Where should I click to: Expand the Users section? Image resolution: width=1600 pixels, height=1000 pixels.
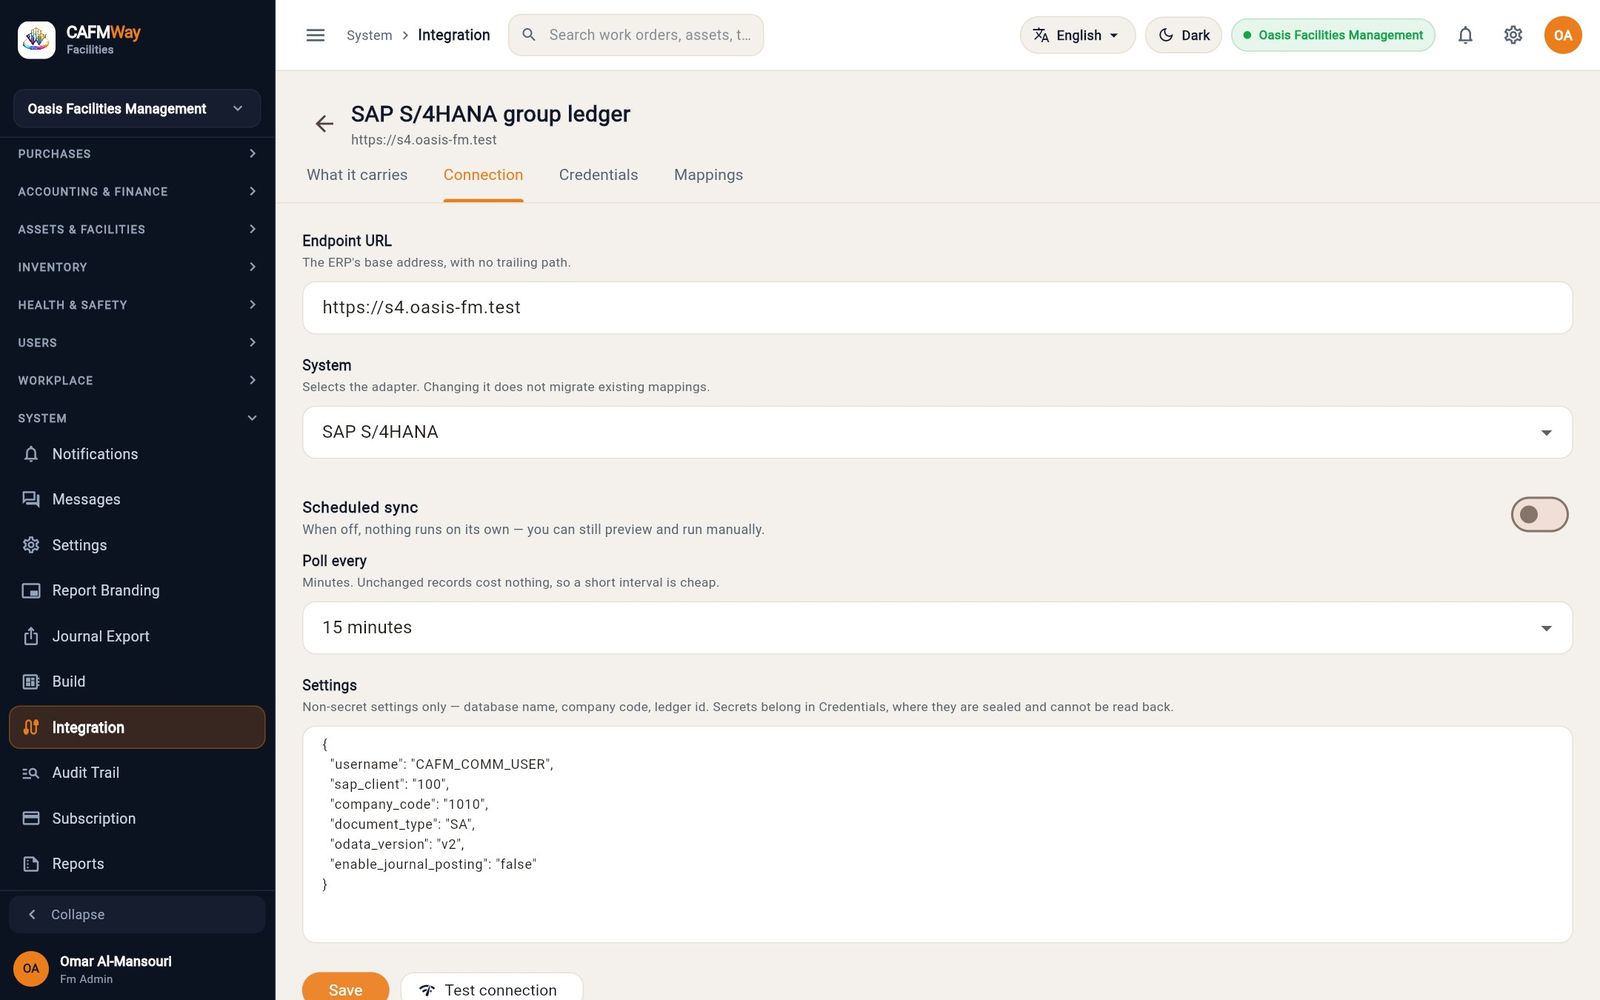coord(137,343)
